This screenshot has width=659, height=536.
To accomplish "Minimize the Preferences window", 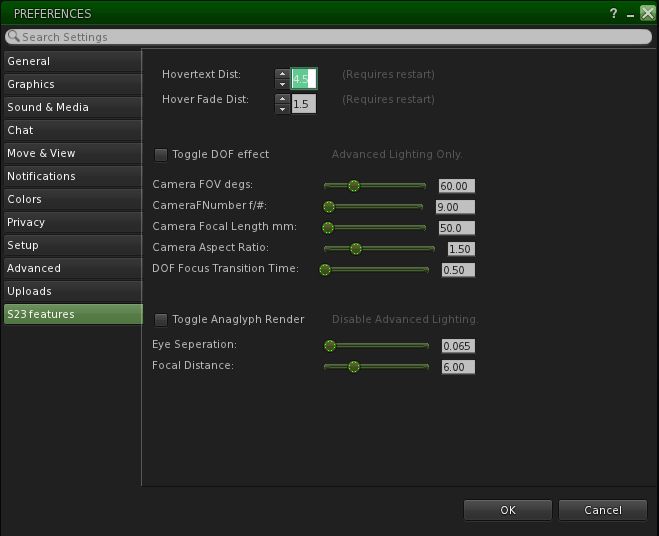I will click(x=630, y=14).
